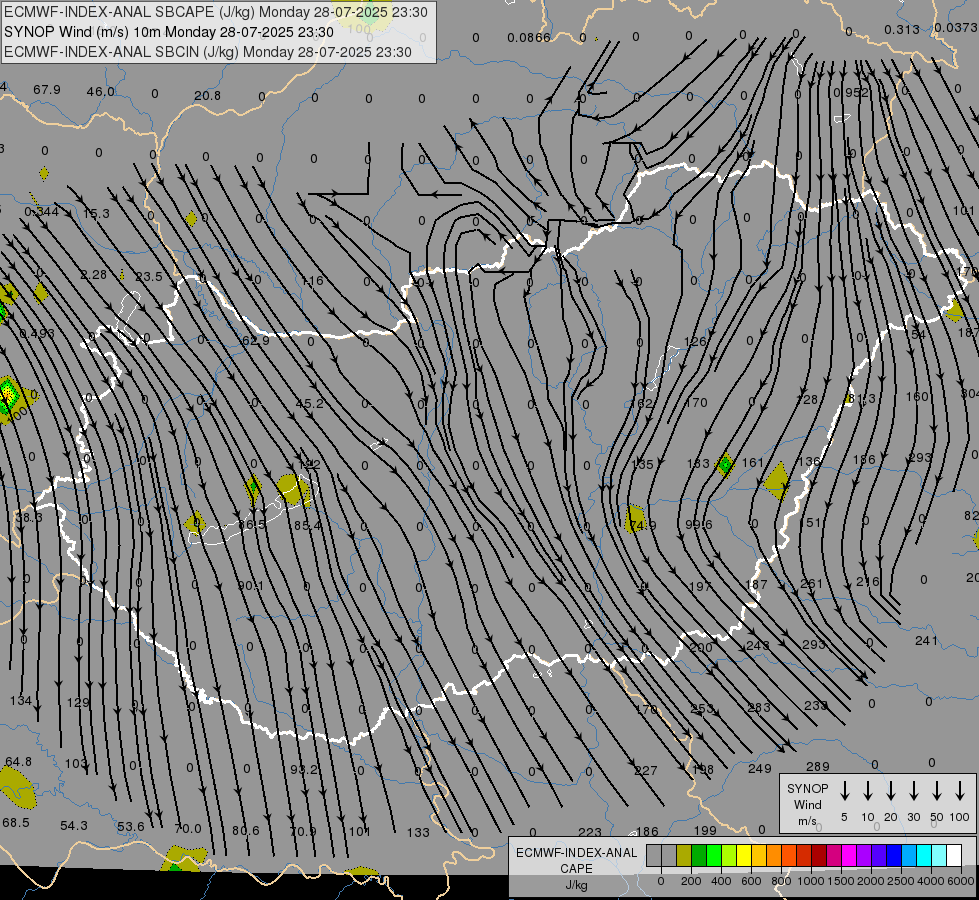The height and width of the screenshot is (900, 979).
Task: Click the 133 value on the map
Action: point(418,833)
